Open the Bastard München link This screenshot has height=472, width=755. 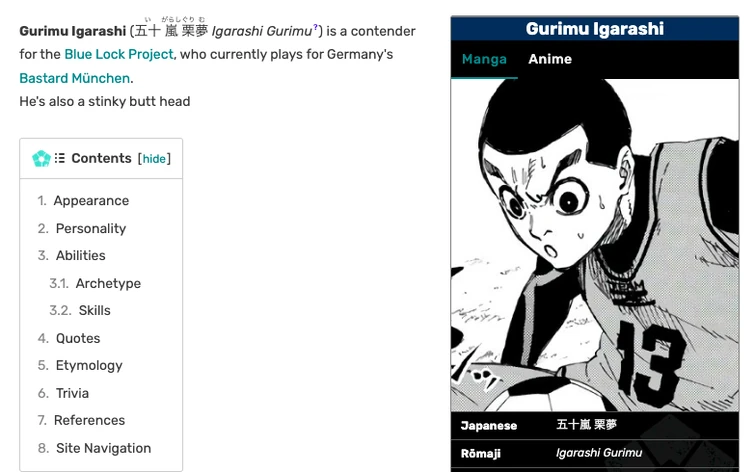75,78
